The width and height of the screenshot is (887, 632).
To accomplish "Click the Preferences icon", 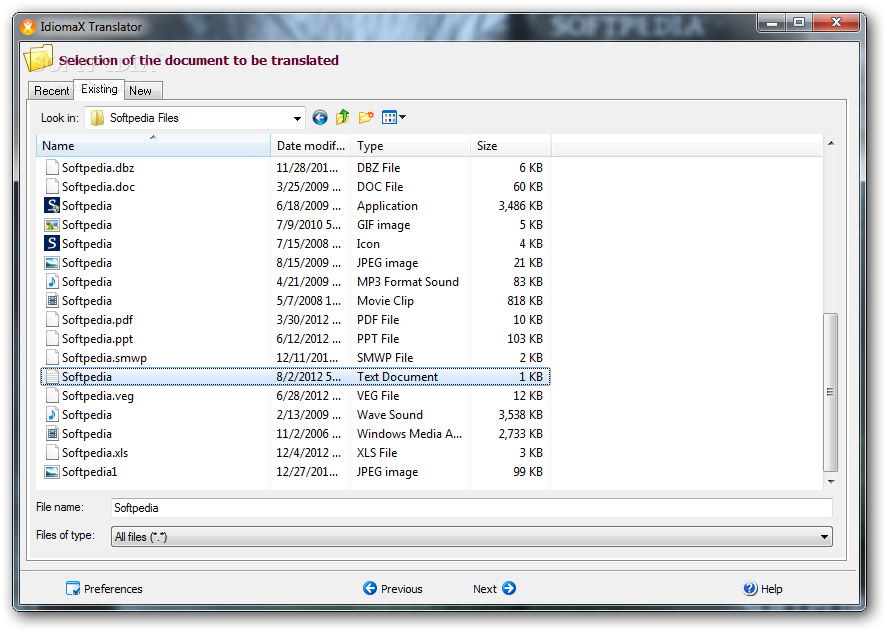I will pos(73,588).
